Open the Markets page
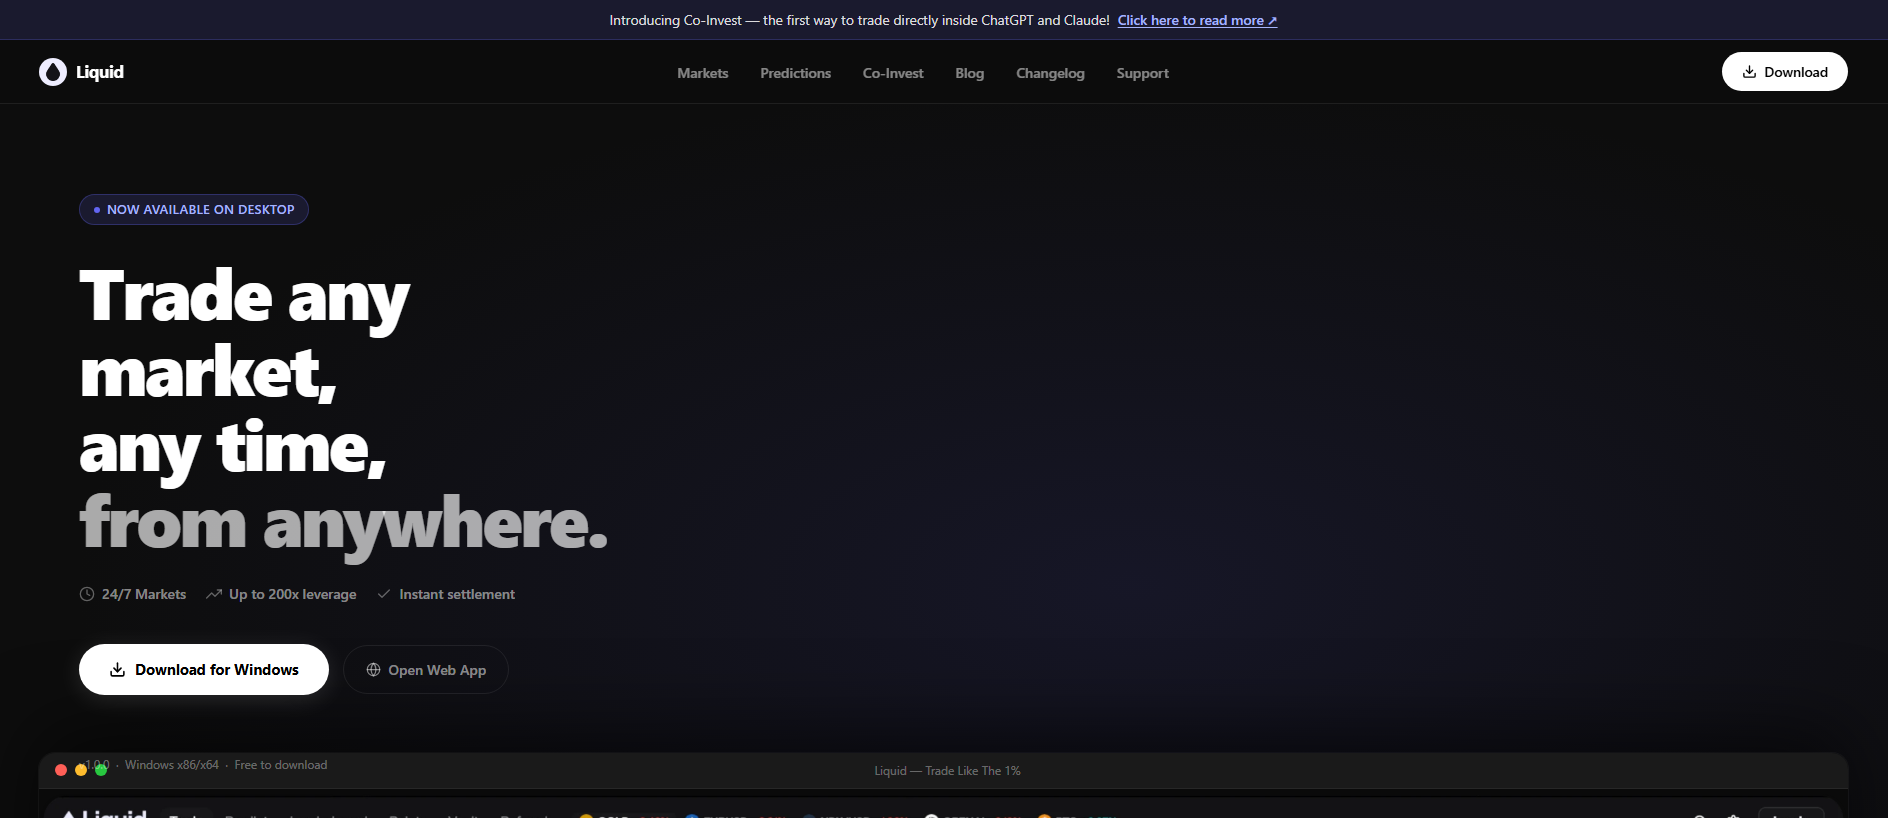1888x818 pixels. click(x=703, y=73)
